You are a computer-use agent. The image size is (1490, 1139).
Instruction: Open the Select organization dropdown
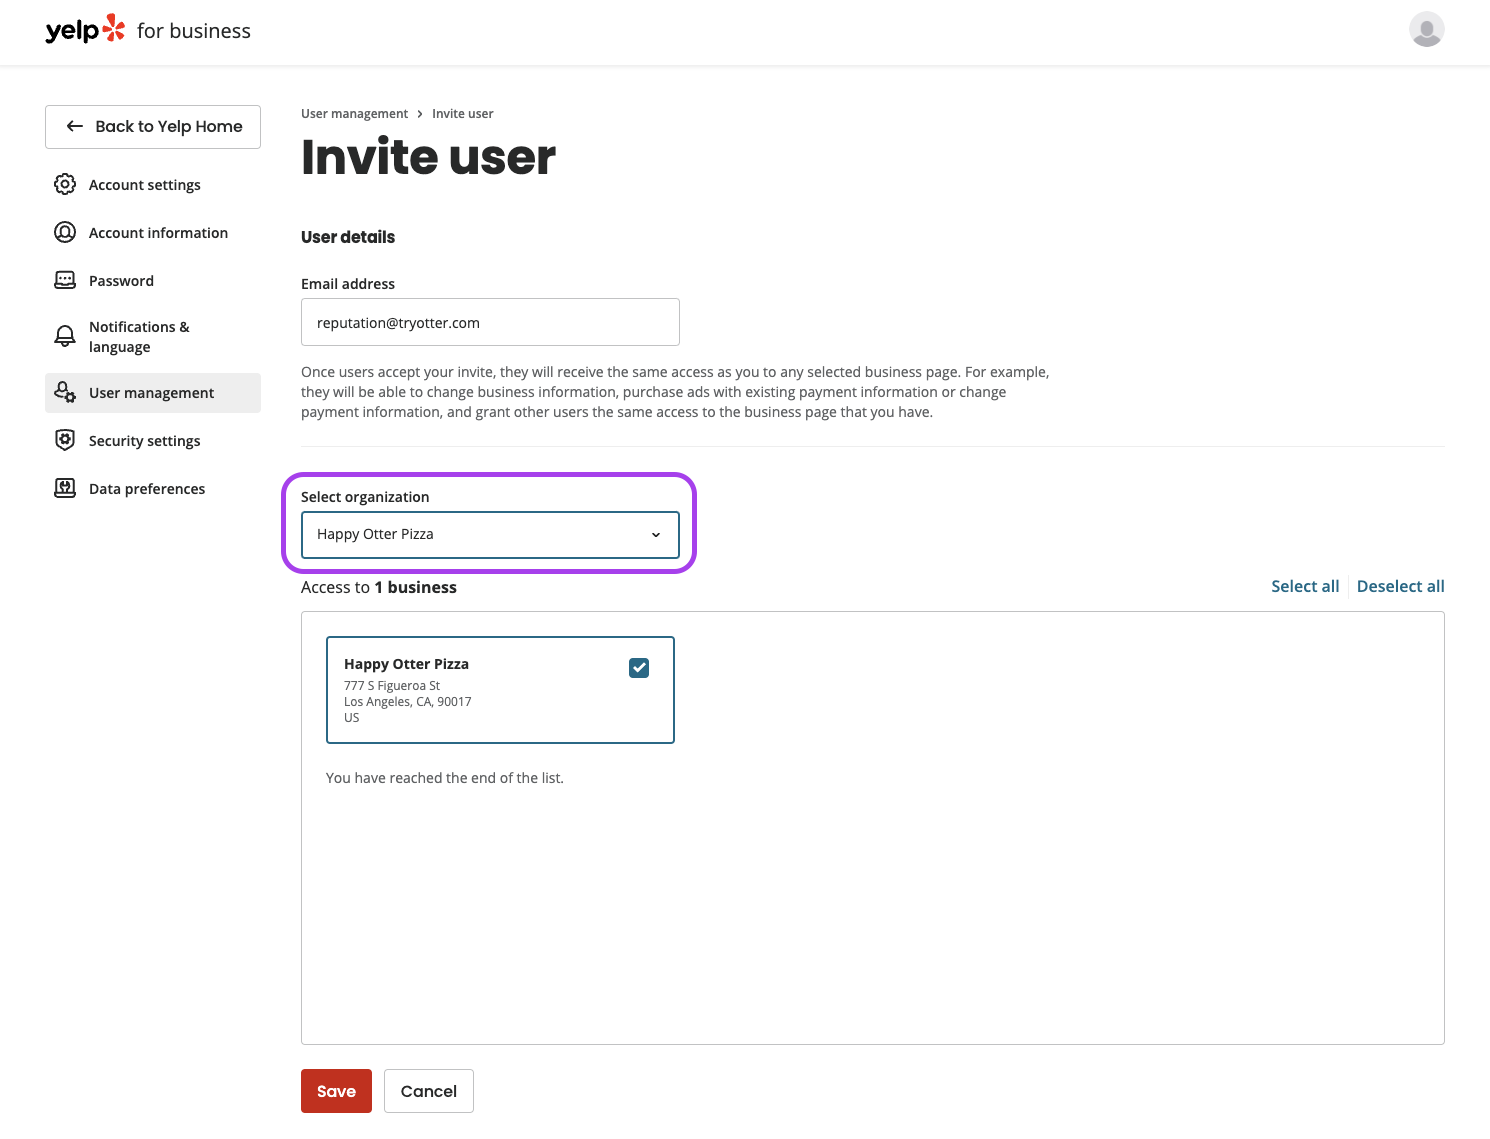point(490,535)
